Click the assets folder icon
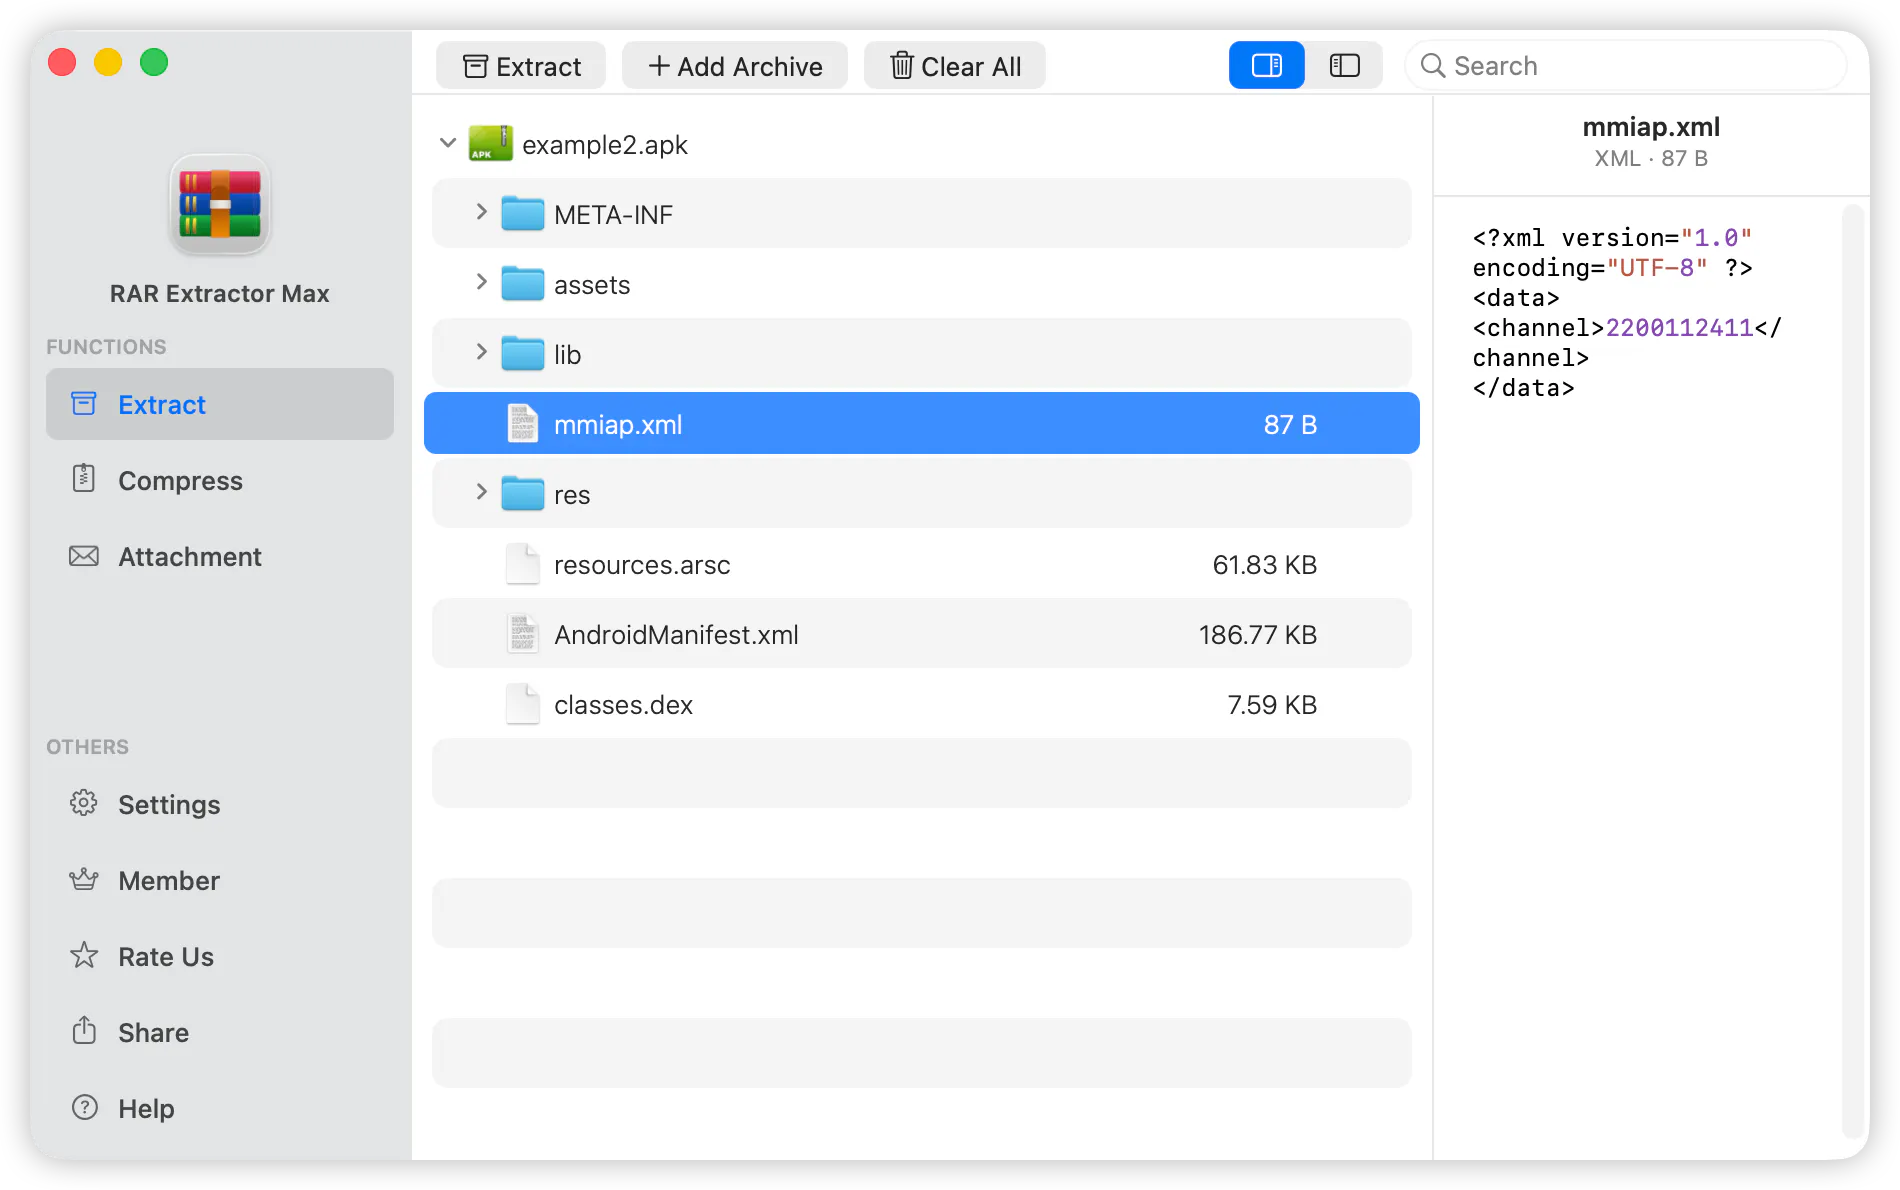1900x1190 pixels. tap(522, 284)
